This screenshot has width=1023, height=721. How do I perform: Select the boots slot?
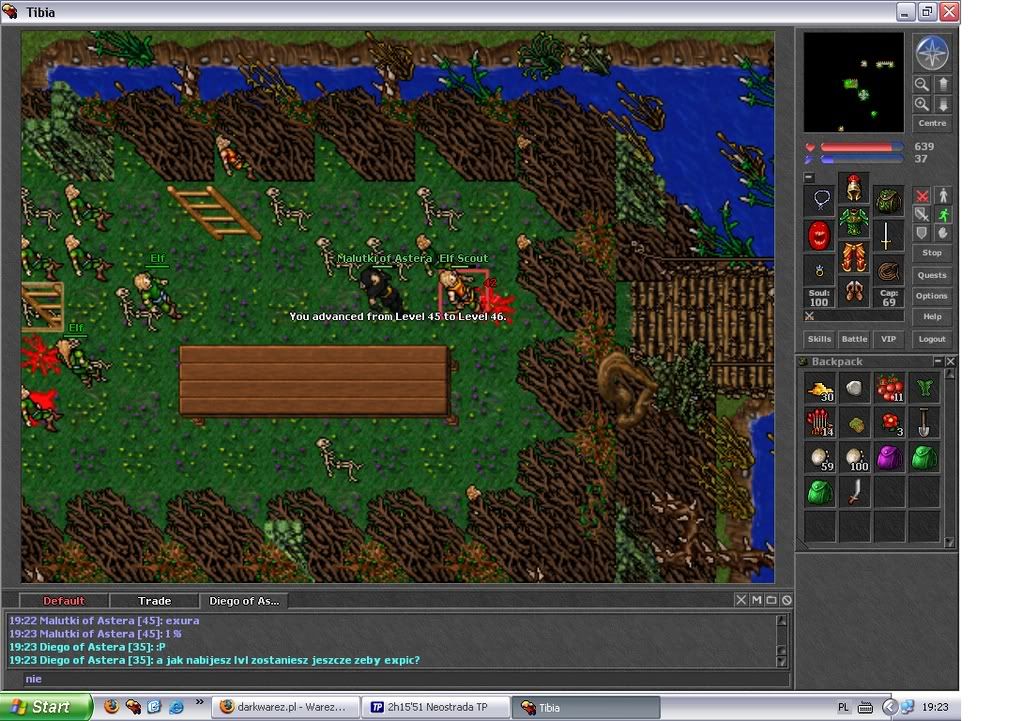[x=853, y=291]
